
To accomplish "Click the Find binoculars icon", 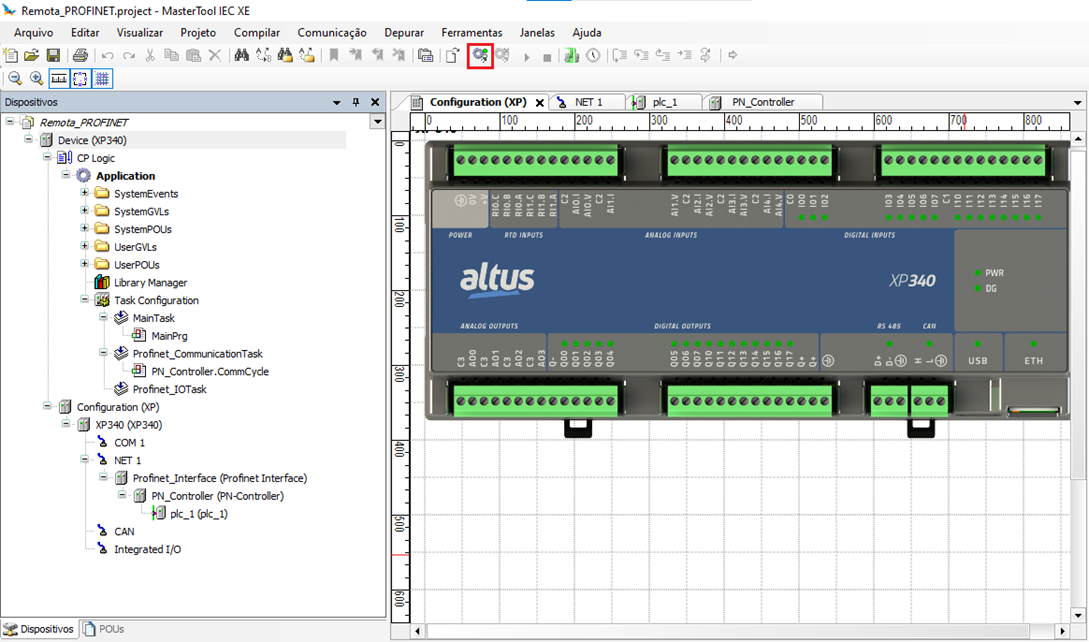I will (x=241, y=56).
